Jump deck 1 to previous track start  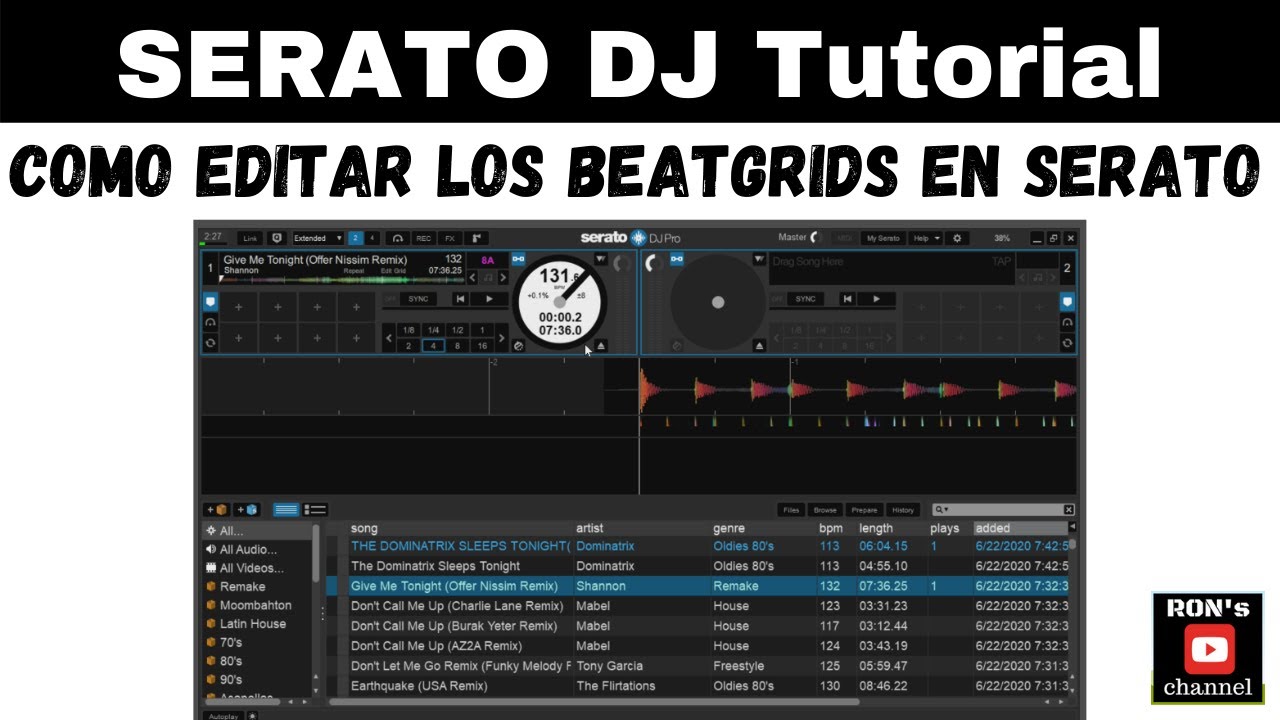pos(460,298)
